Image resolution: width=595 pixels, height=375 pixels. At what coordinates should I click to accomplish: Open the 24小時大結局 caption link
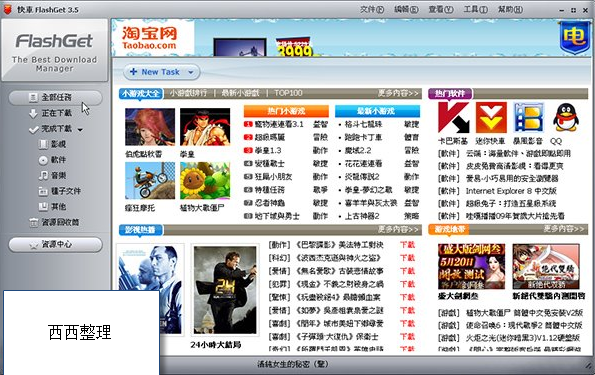point(216,345)
